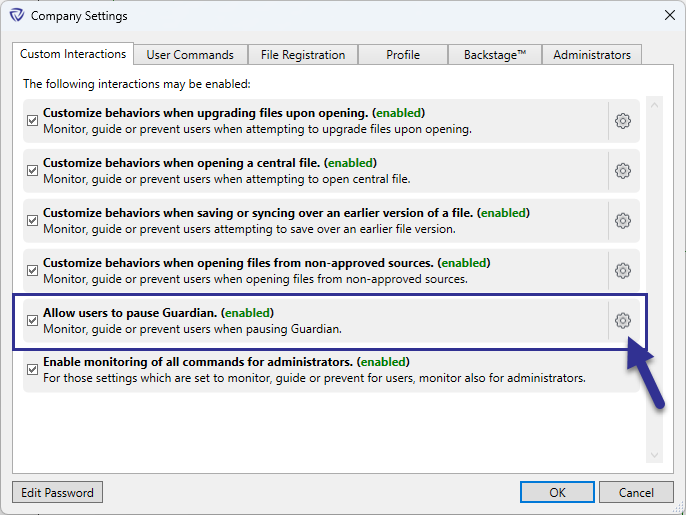Switch to the User Commands tab
The image size is (686, 515).
coord(190,55)
